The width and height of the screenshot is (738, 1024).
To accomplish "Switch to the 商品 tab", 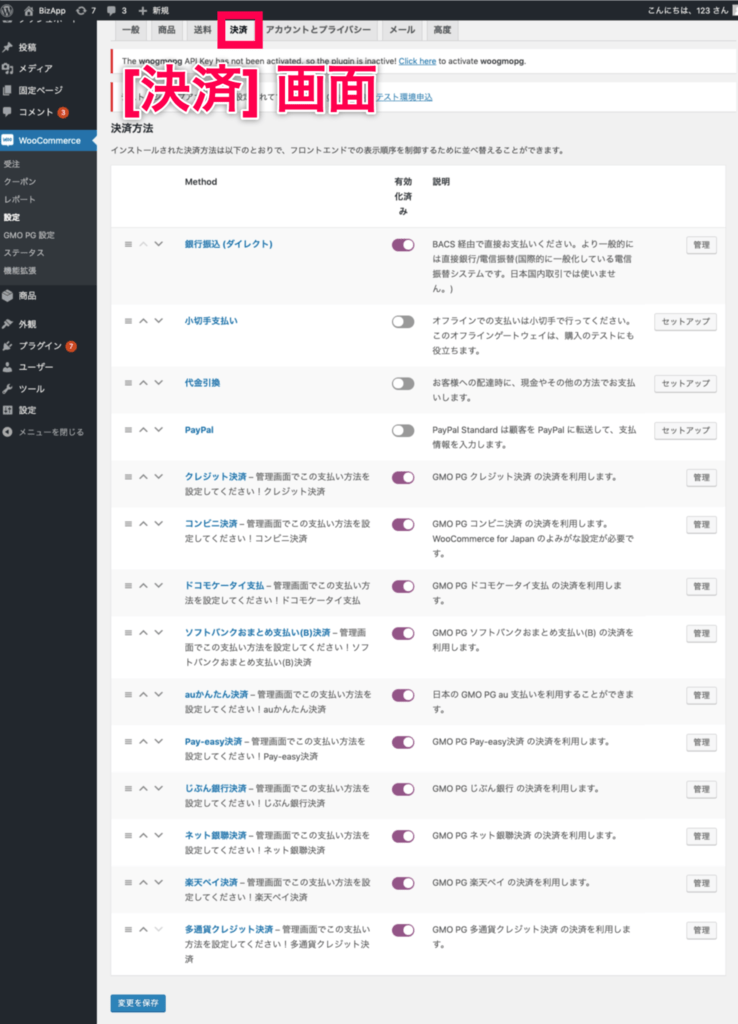I will pyautogui.click(x=167, y=30).
